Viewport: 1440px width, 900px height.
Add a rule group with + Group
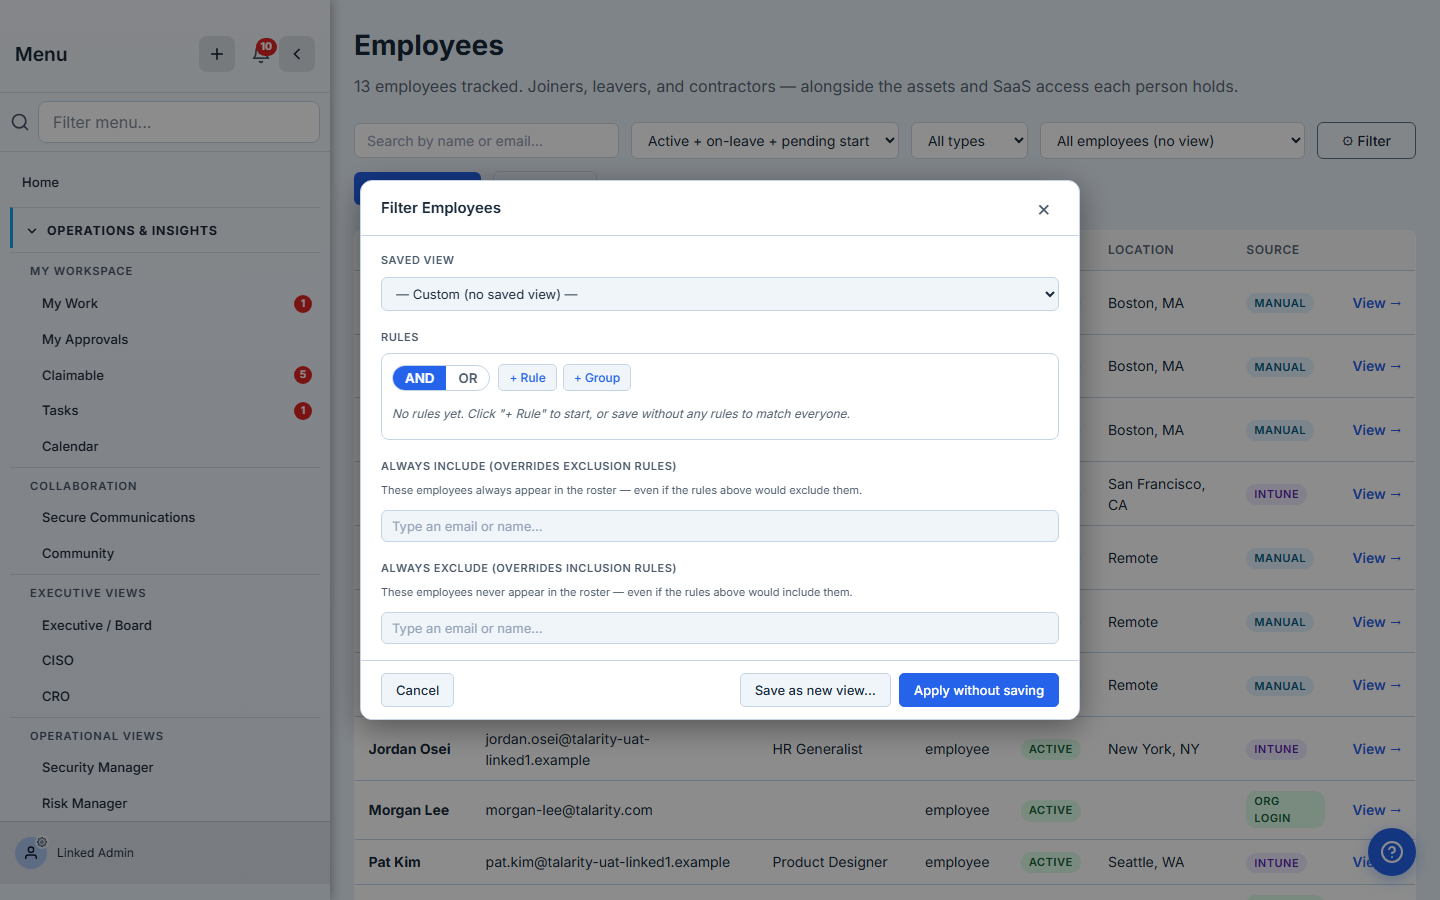[597, 378]
